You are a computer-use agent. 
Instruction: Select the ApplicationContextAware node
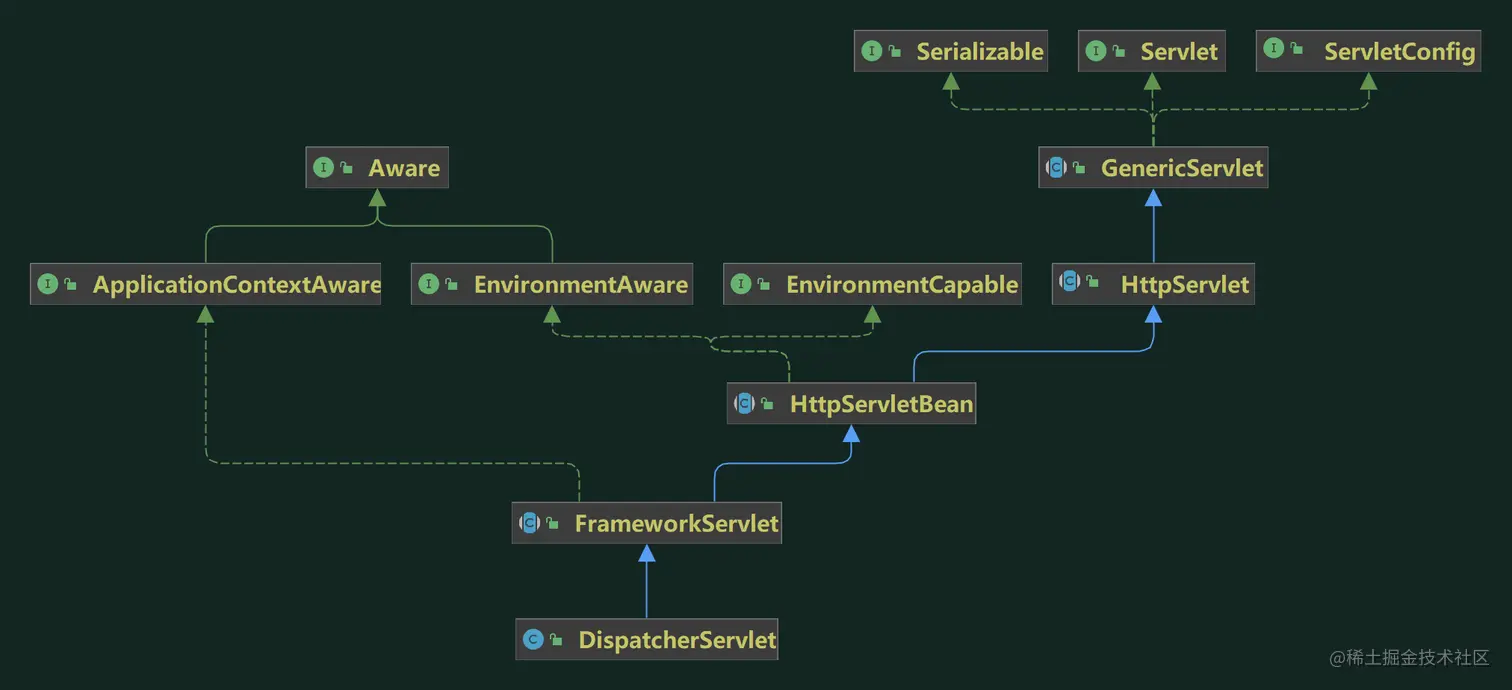click(205, 284)
